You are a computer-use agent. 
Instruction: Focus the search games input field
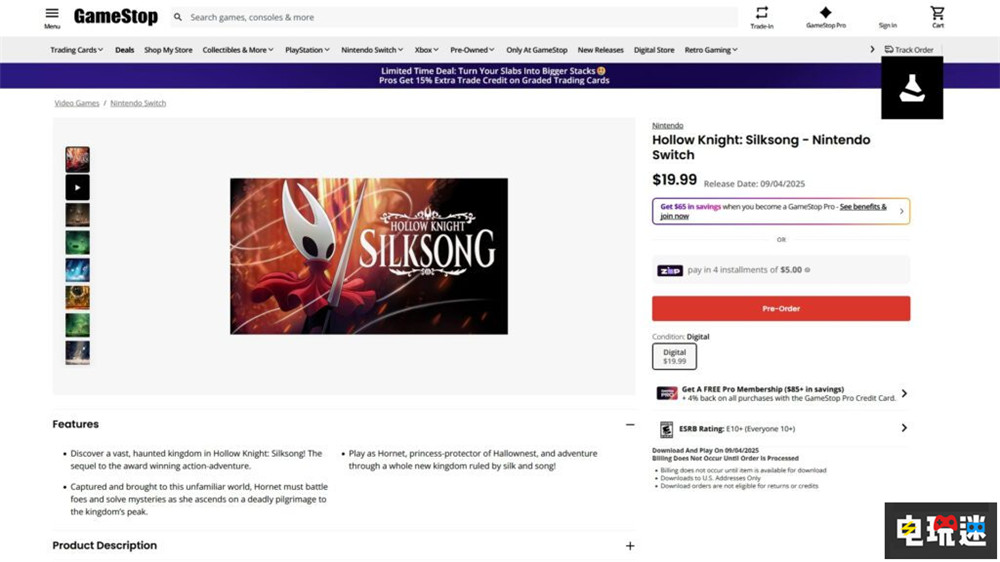coord(460,17)
